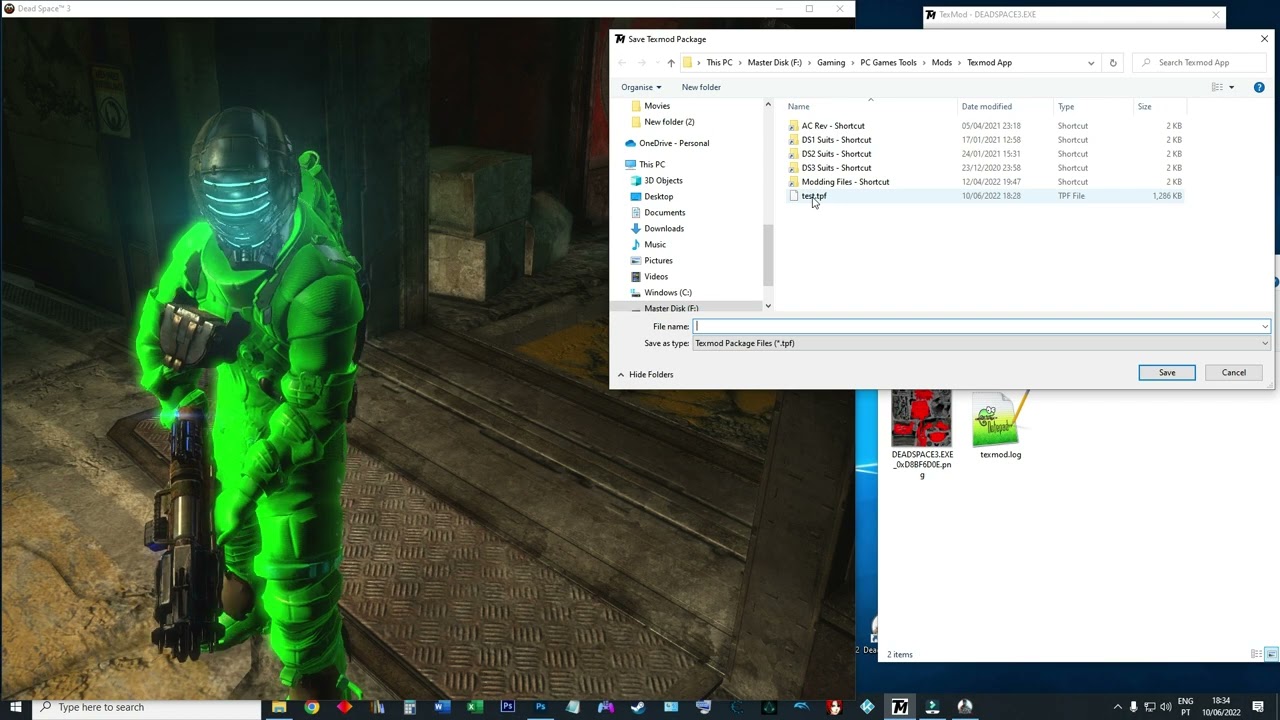Navigate to Mods in the address bar
The image size is (1280, 720).
(x=942, y=62)
